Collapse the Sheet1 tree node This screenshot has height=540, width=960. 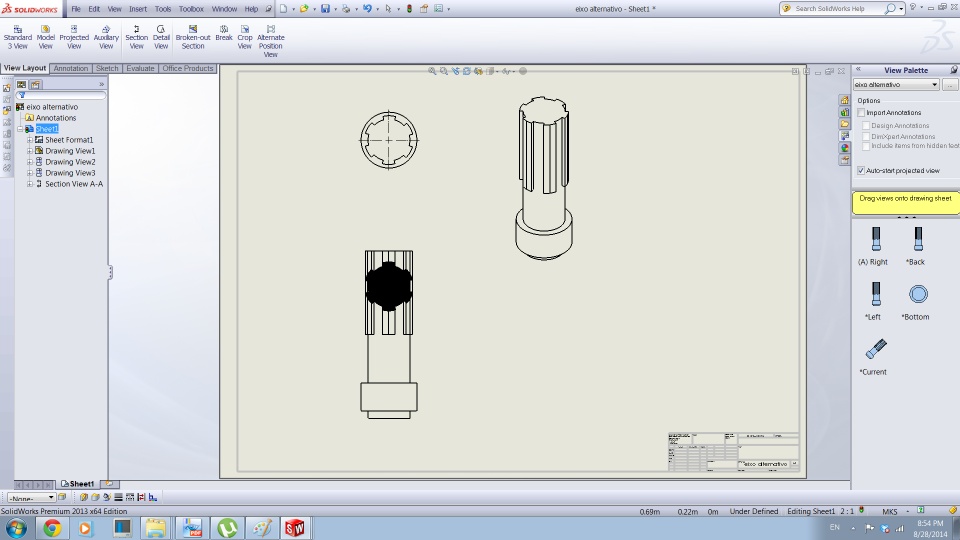pos(20,129)
